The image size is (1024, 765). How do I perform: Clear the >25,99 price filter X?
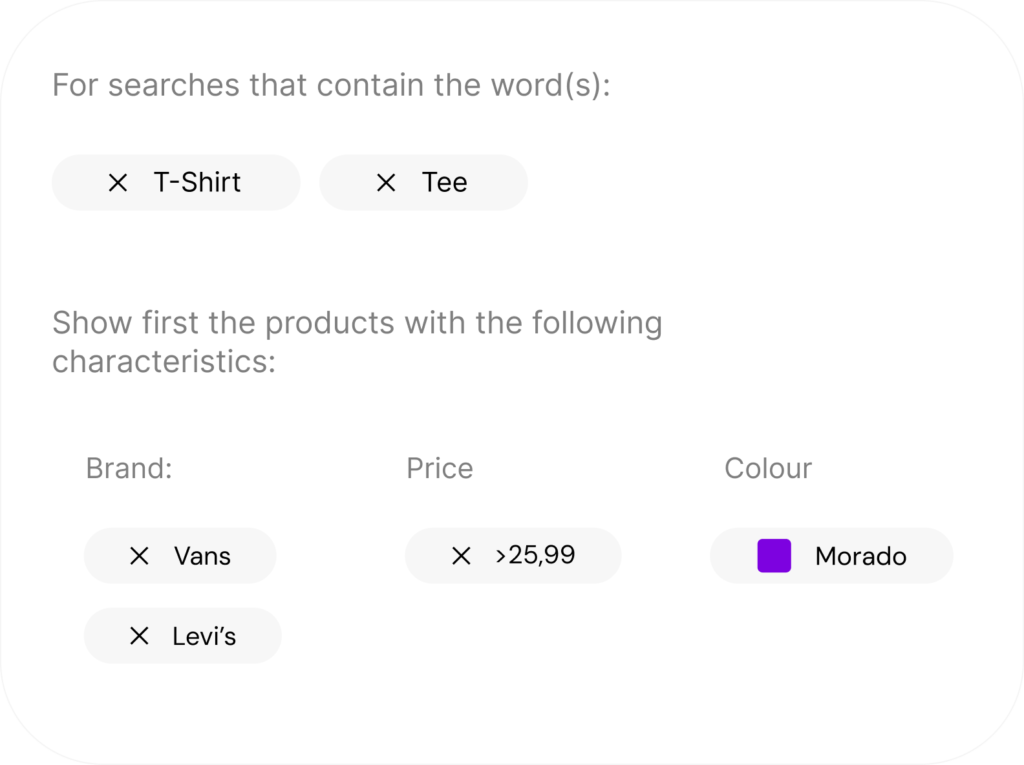click(461, 556)
